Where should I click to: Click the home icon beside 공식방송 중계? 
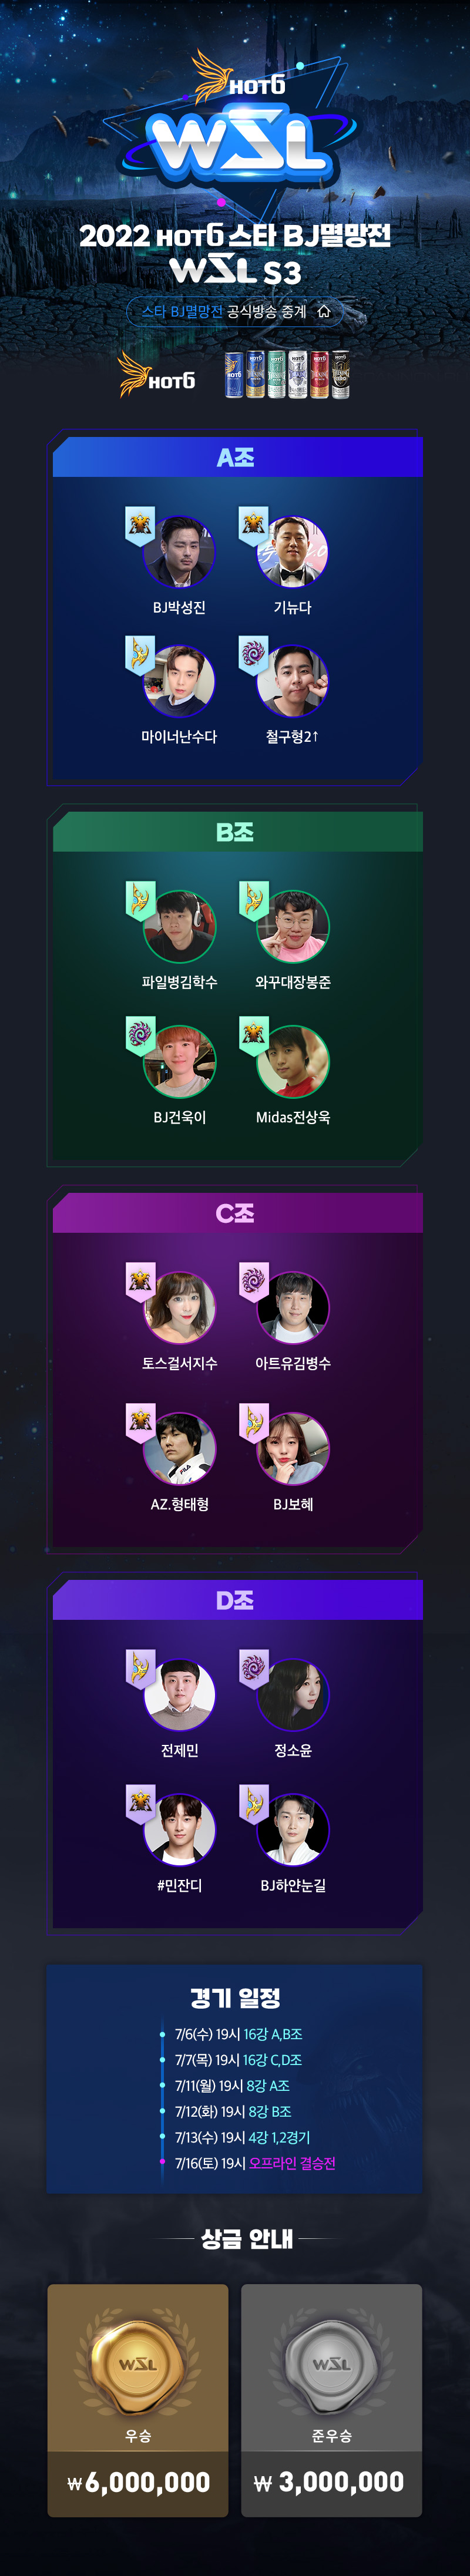(323, 312)
